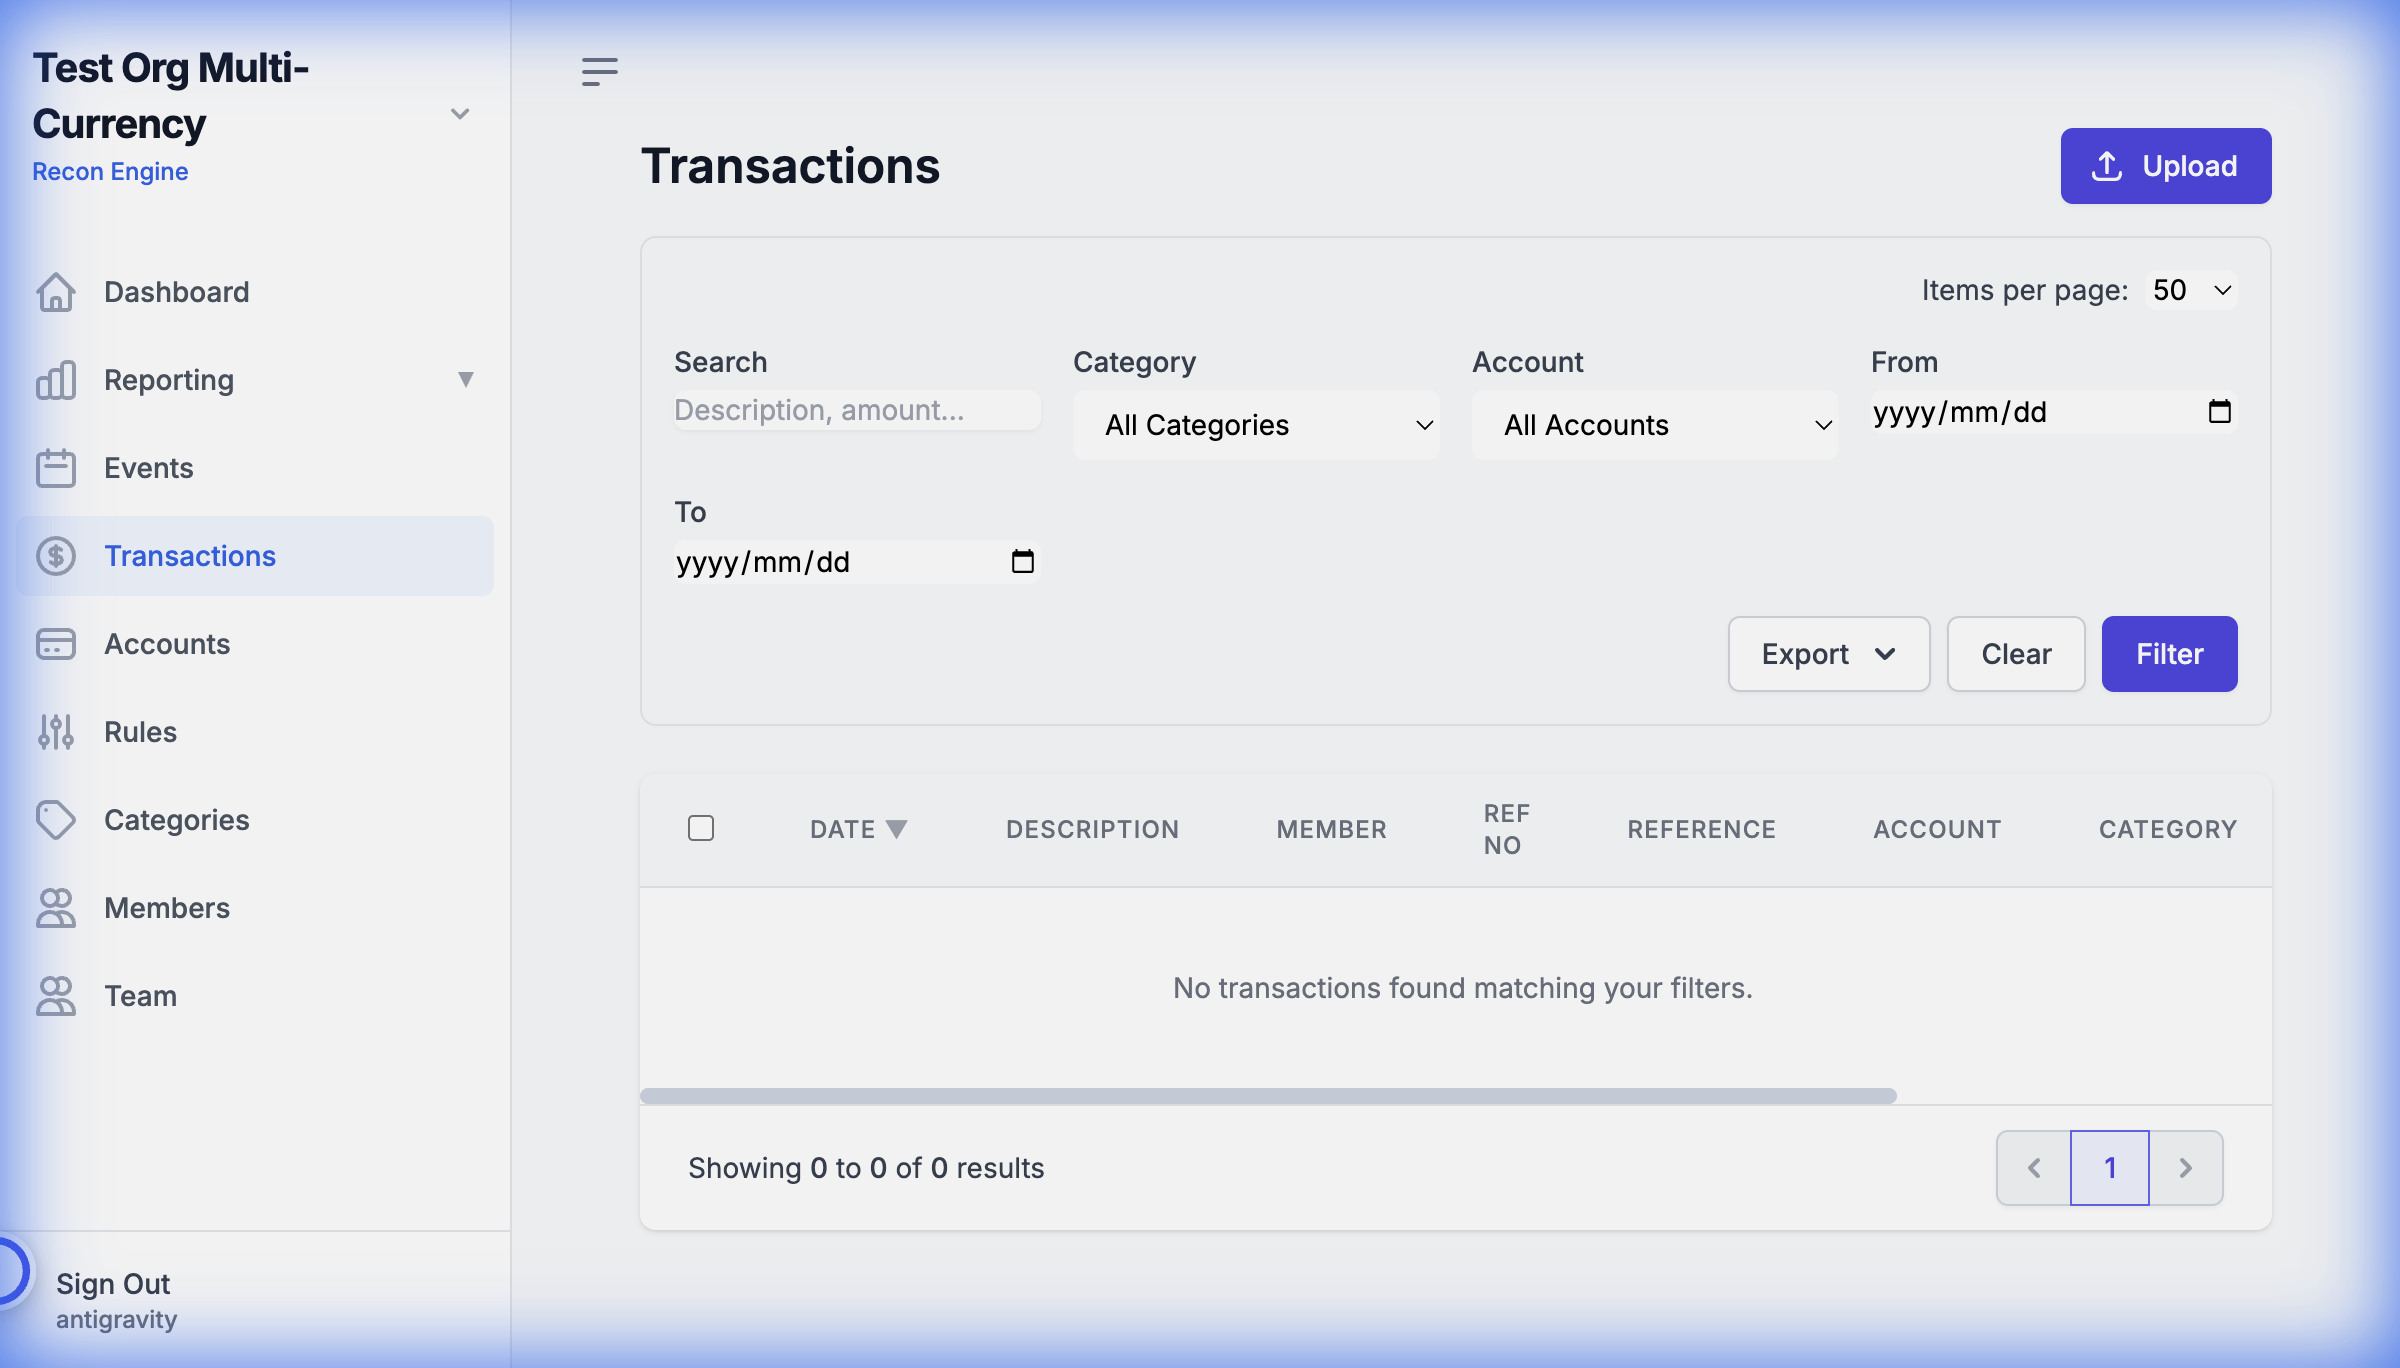2400x1368 pixels.
Task: Open the organization switcher chevron
Action: [x=460, y=113]
